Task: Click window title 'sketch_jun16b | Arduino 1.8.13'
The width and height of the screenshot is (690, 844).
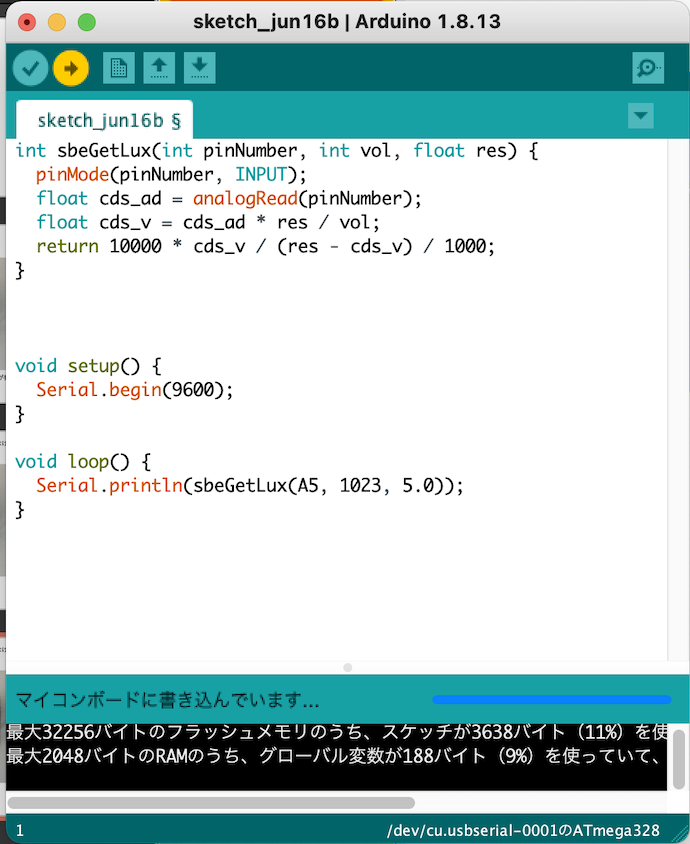Action: point(347,22)
